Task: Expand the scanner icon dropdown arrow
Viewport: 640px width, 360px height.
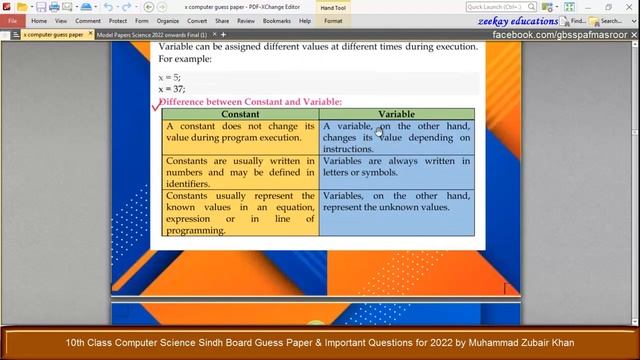Action: (x=96, y=7)
